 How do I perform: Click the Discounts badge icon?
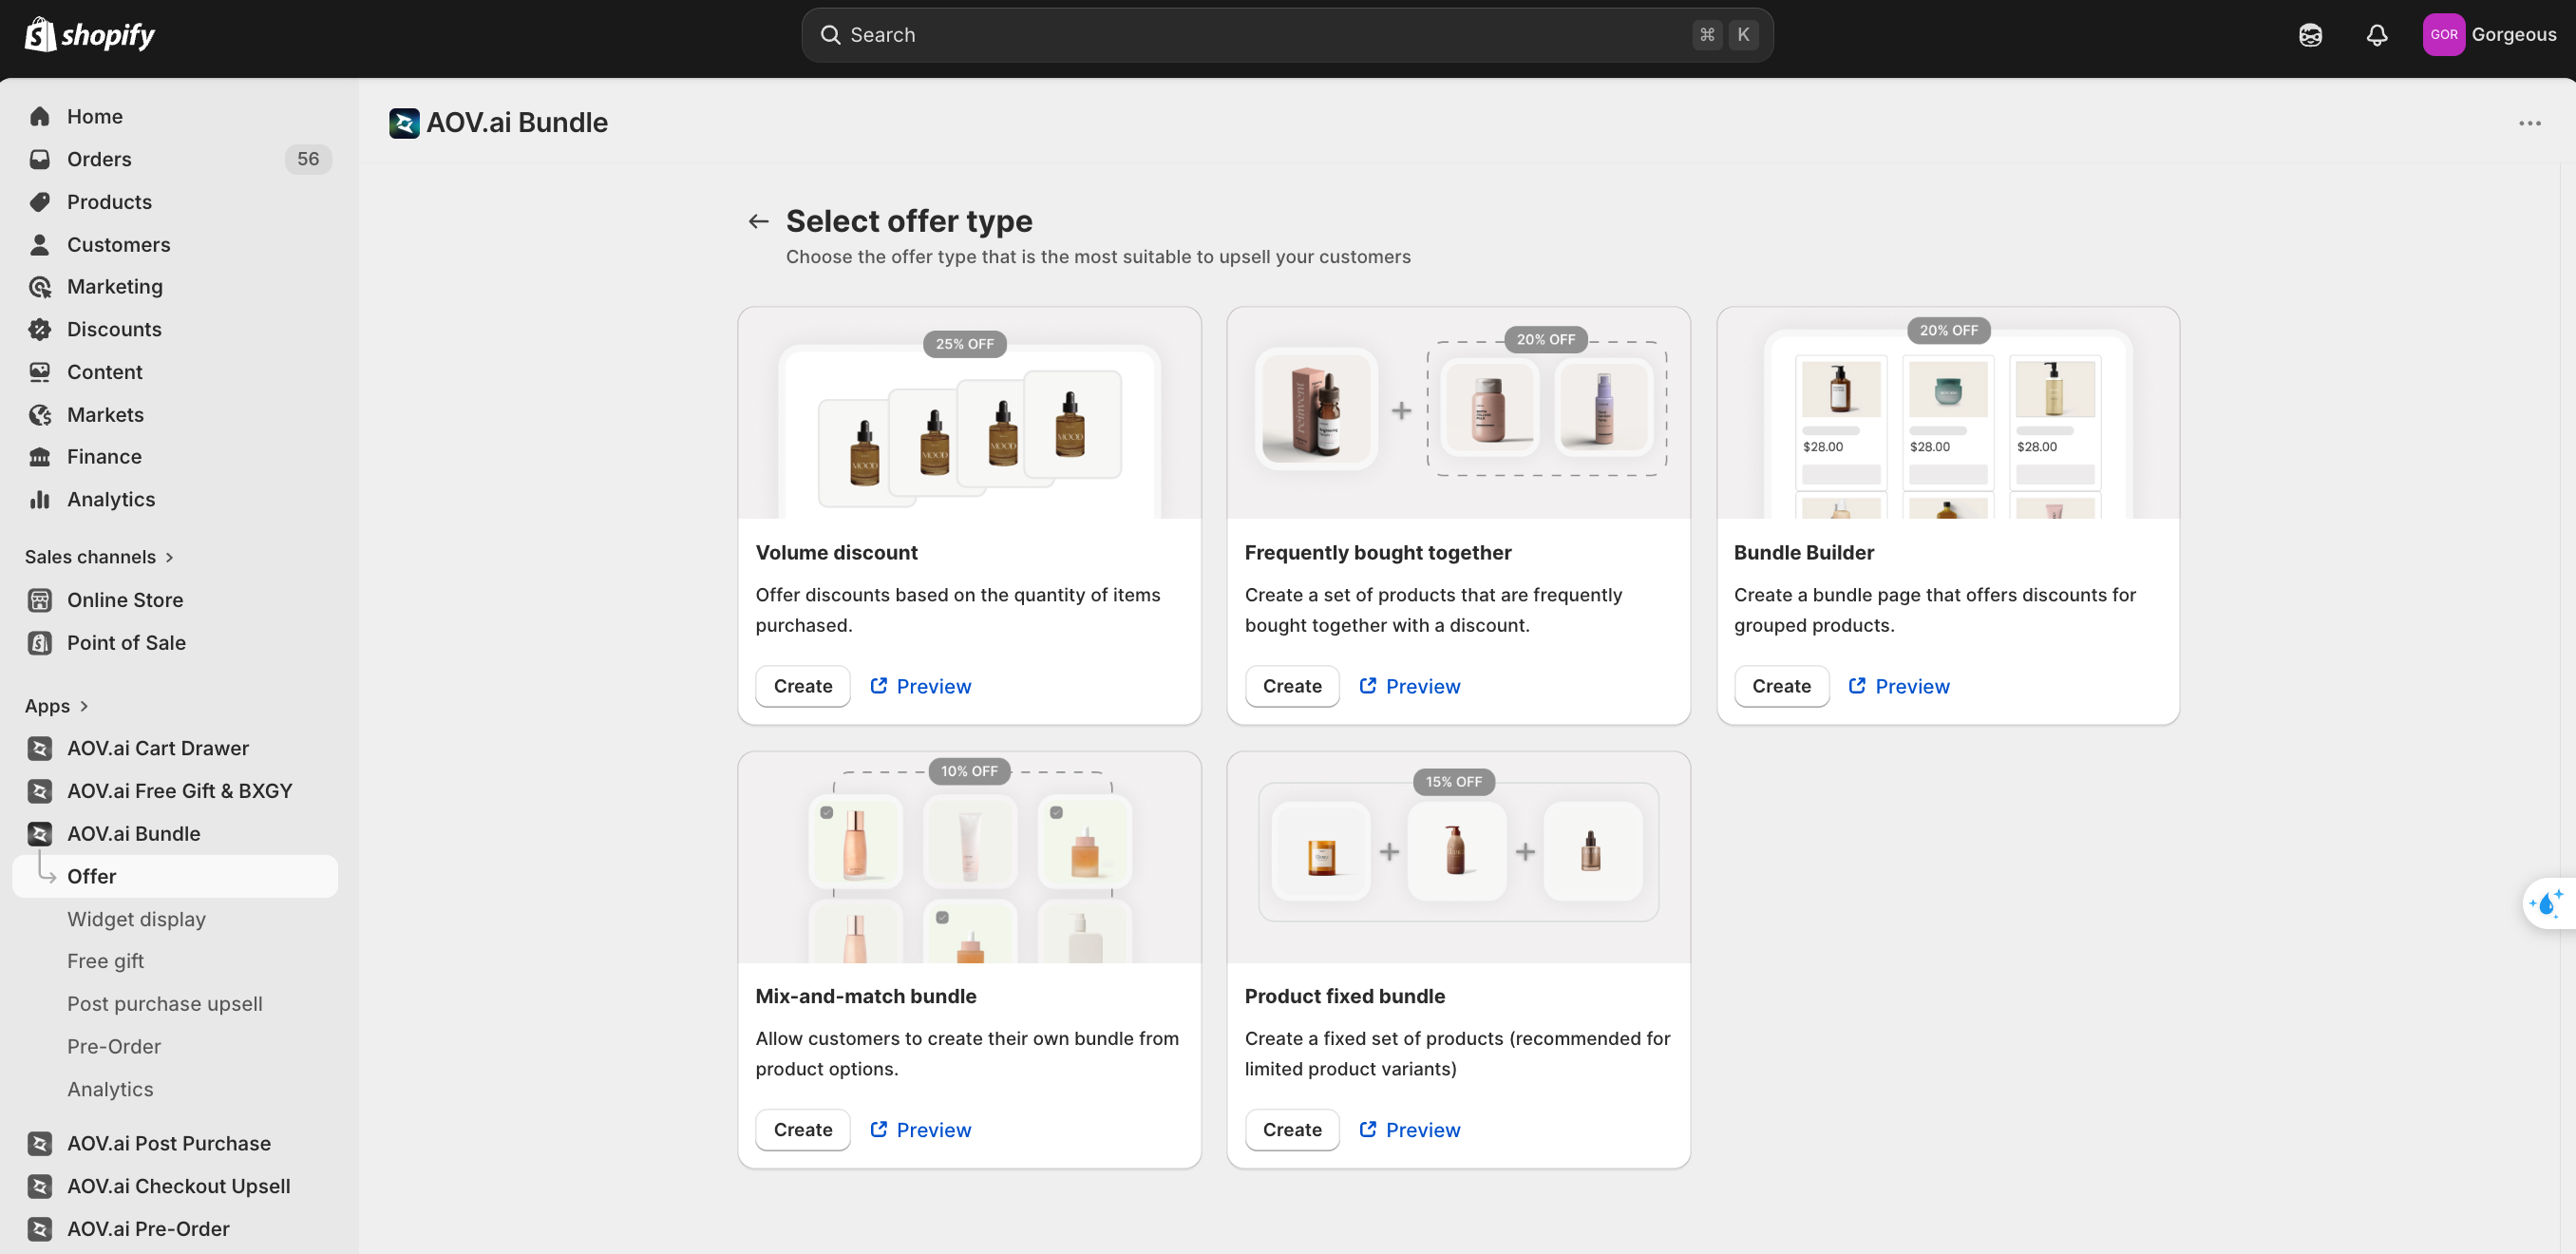tap(40, 330)
